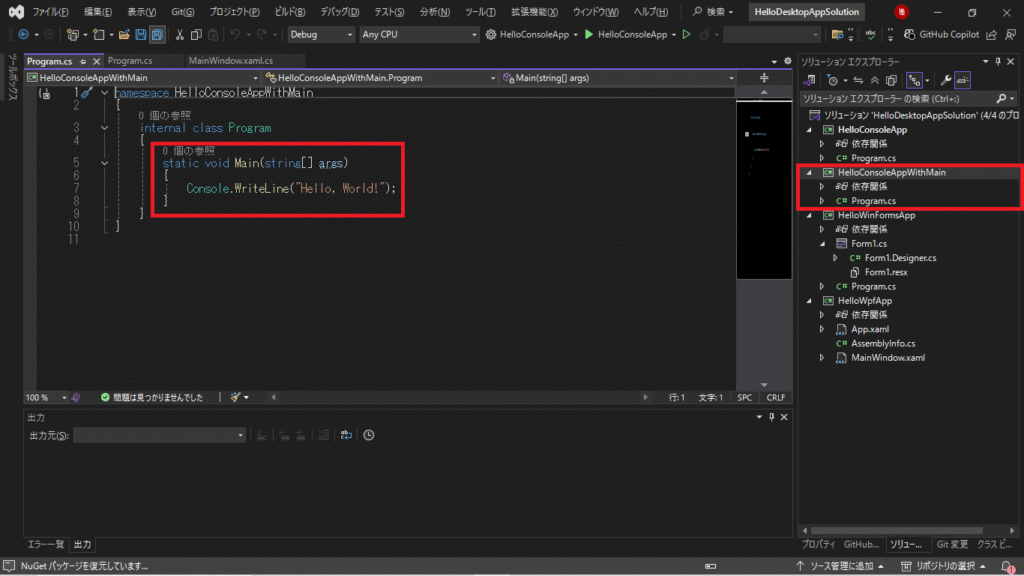Viewport: 1024px width, 576px height.
Task: Switch to the MainWindow.xaml.cs tab
Action: [230, 61]
